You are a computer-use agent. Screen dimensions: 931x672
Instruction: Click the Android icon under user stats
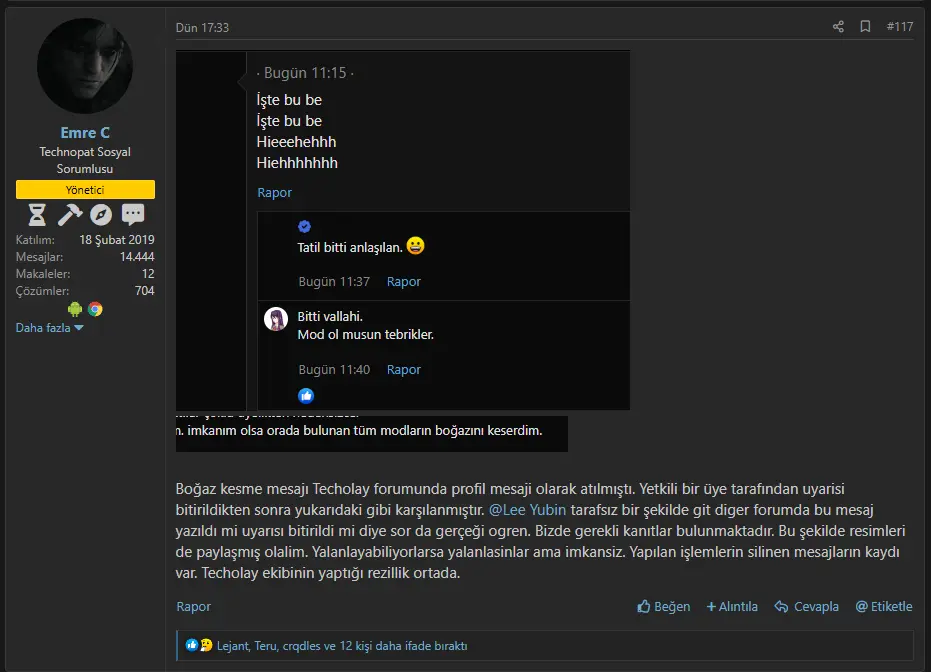click(x=75, y=309)
